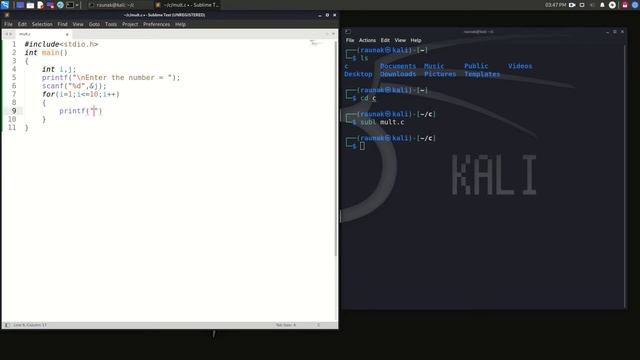
Task: Open the Project menu
Action: click(130, 24)
